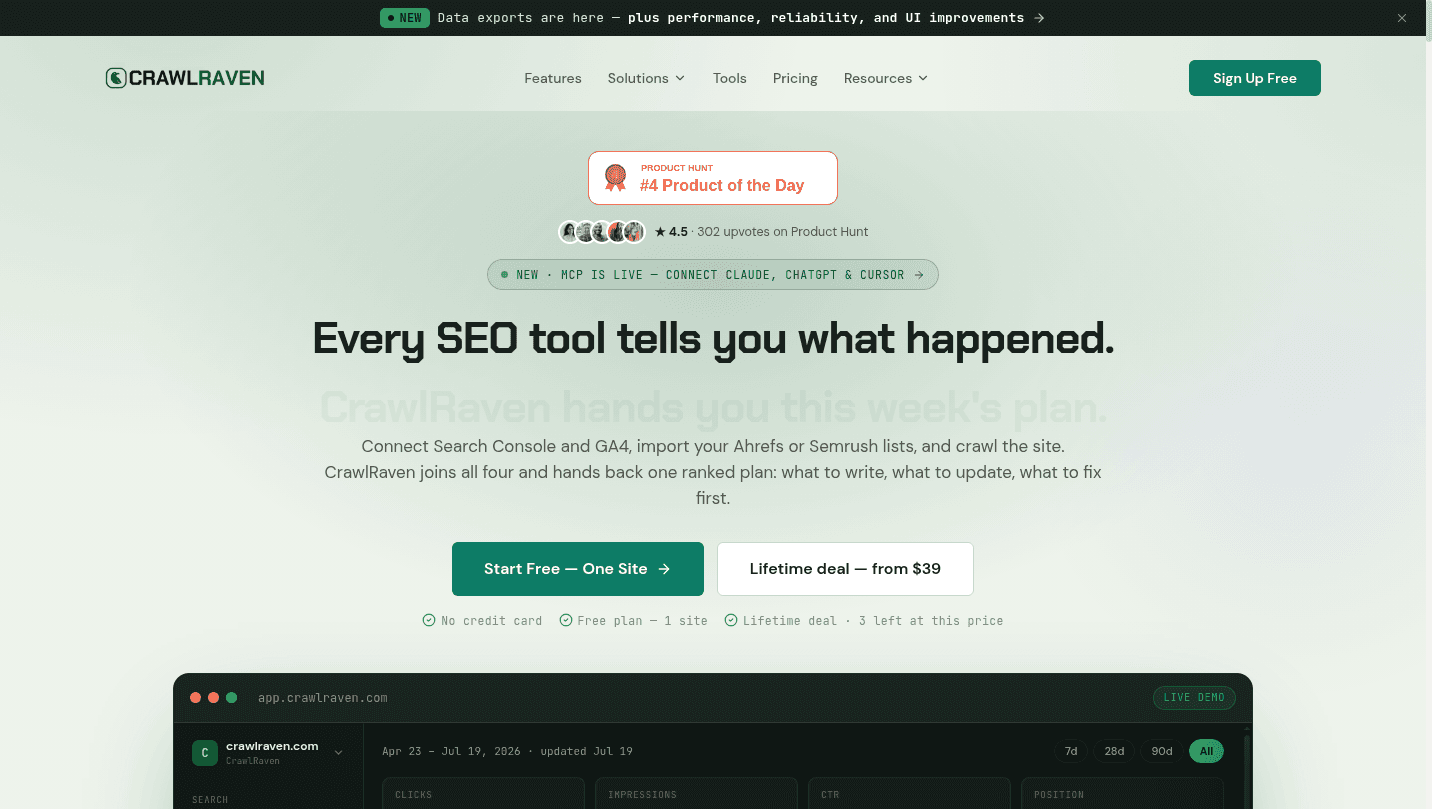This screenshot has width=1432, height=809.
Task: Click the demo panel's inner scrollbar
Action: [1245, 772]
